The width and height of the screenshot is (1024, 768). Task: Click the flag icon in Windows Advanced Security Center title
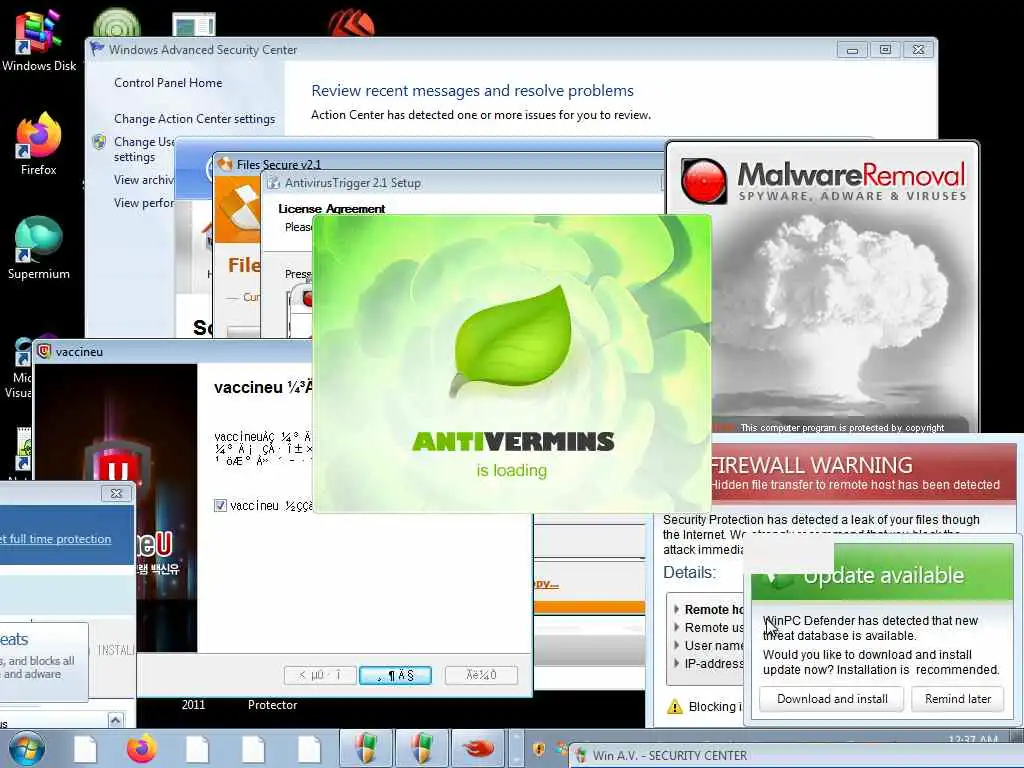[97, 49]
